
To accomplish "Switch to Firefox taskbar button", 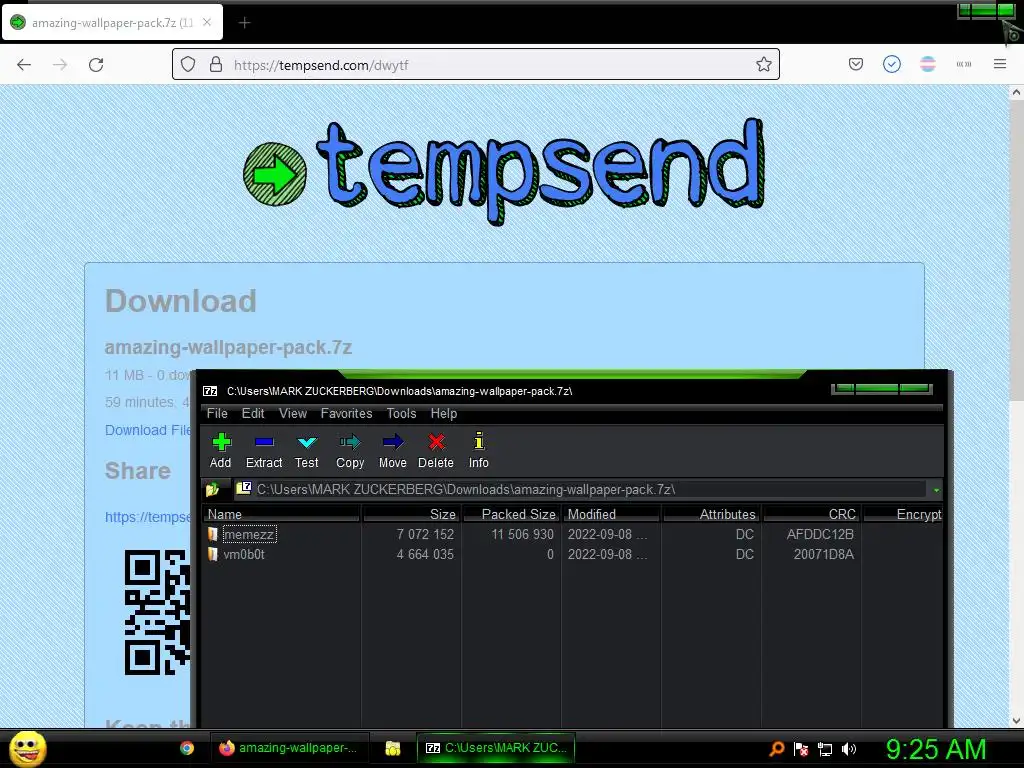I will tap(289, 748).
